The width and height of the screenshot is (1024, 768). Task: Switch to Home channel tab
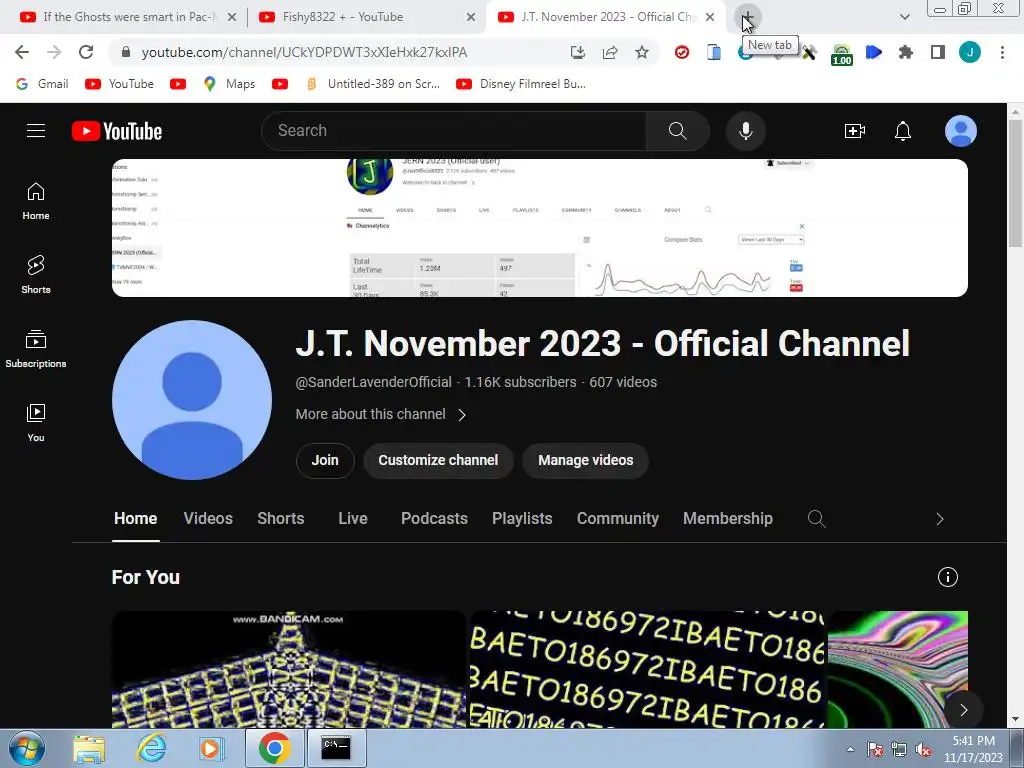click(x=135, y=519)
